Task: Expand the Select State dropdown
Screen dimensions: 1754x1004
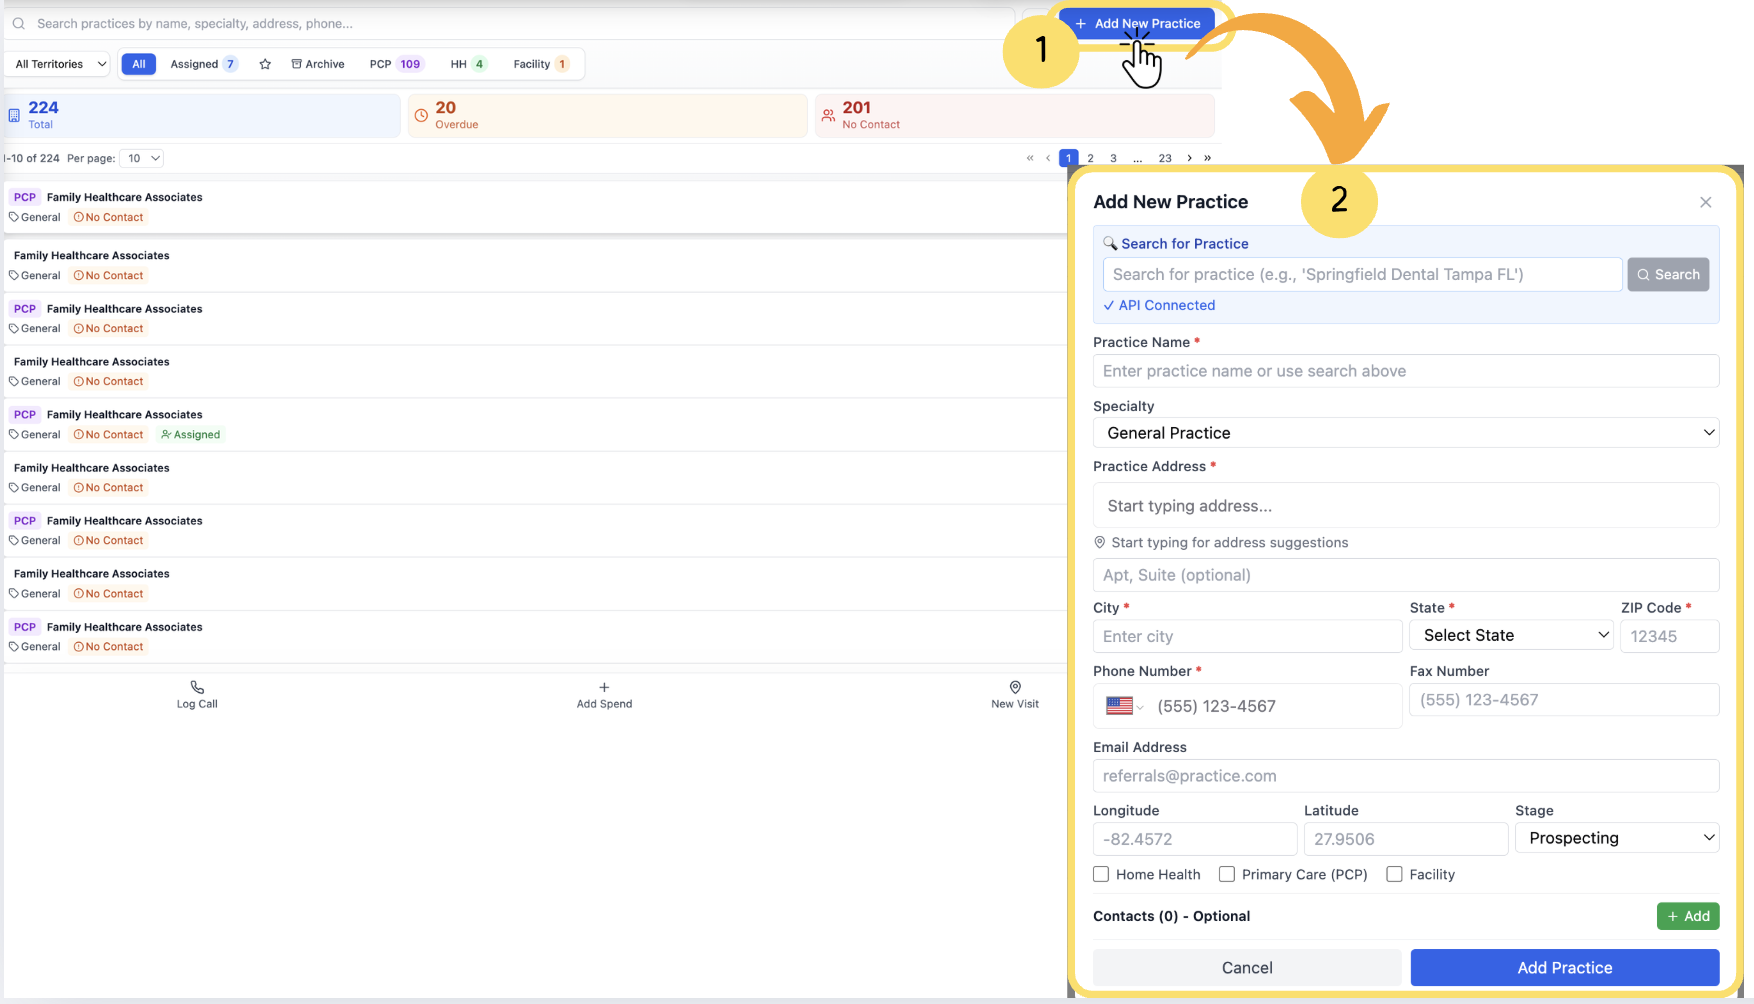Action: (1511, 635)
